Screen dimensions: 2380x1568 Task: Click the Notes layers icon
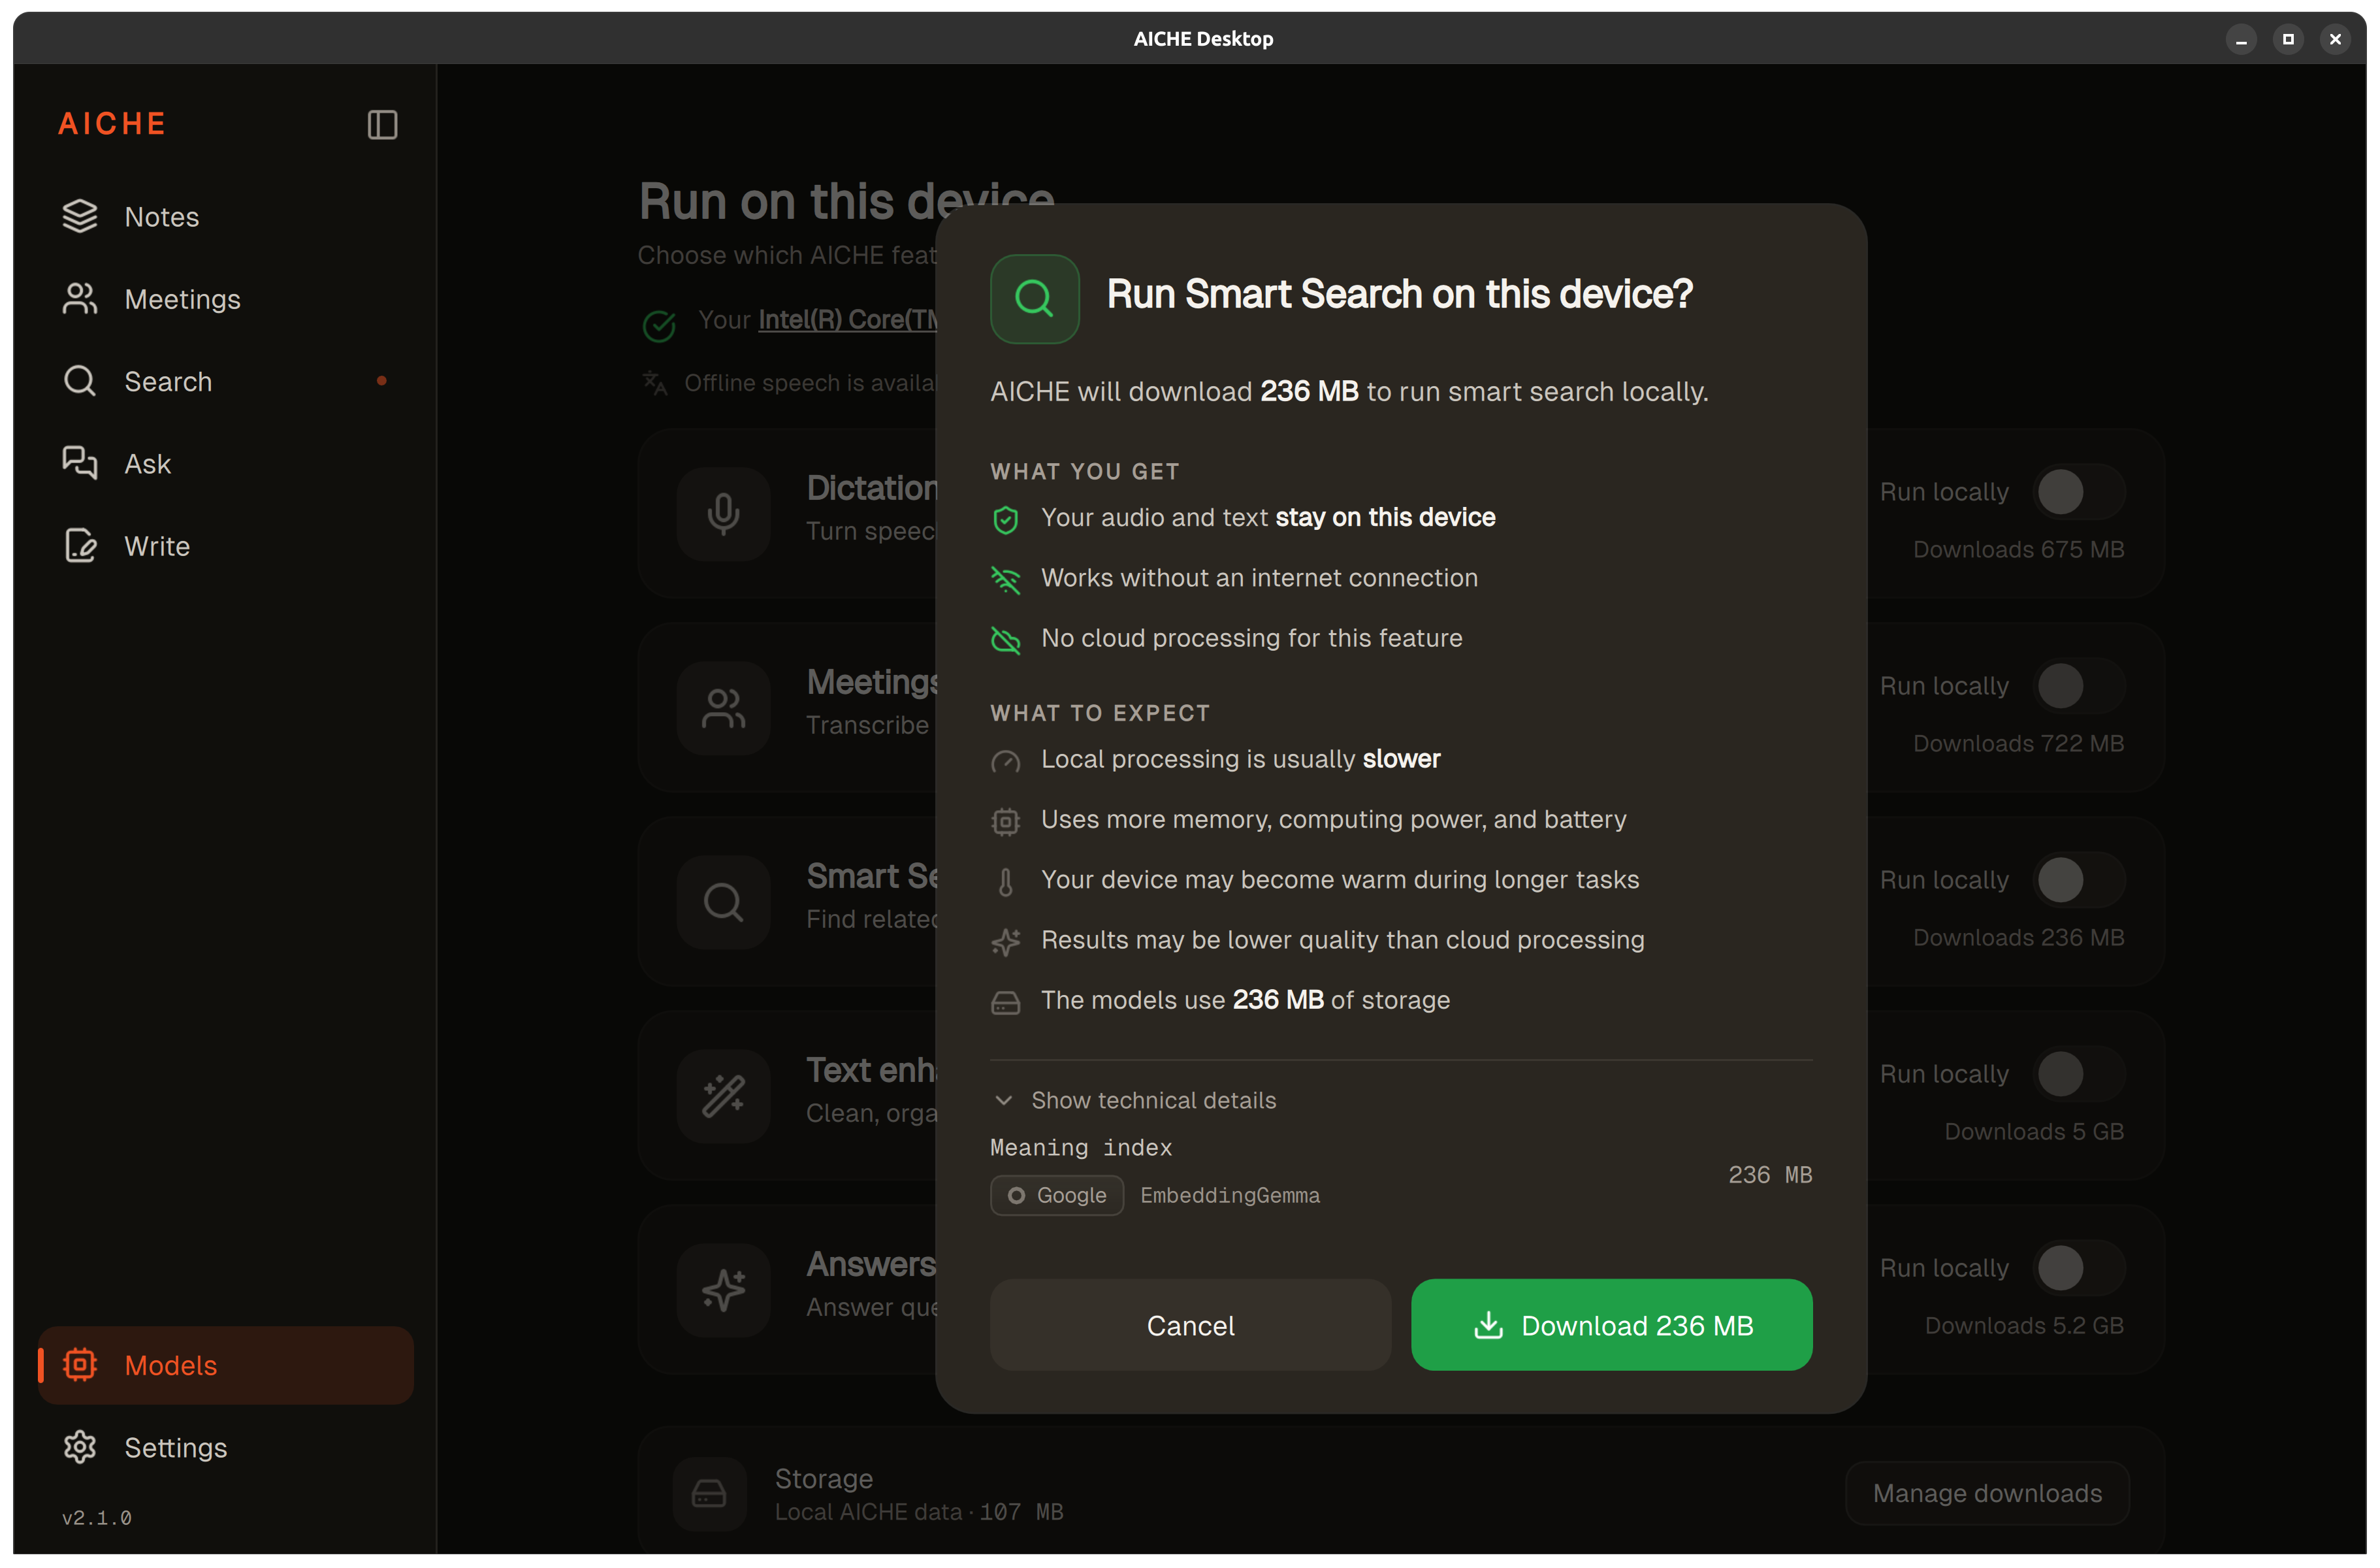pos(80,216)
